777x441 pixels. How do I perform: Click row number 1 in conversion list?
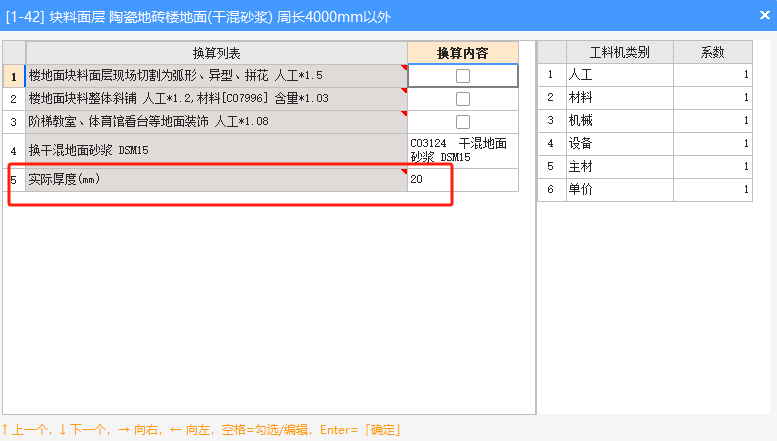pos(14,76)
